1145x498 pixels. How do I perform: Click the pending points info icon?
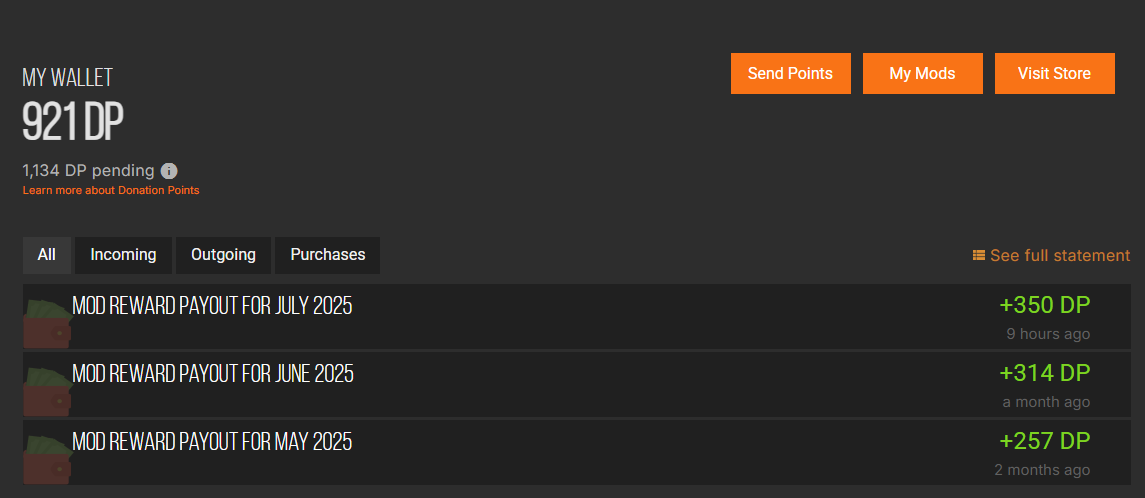tap(170, 171)
